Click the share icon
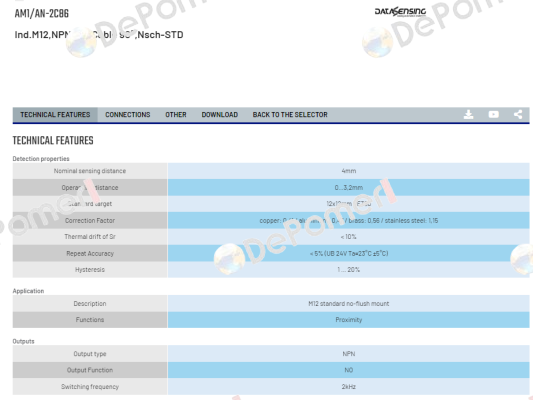 (x=518, y=114)
